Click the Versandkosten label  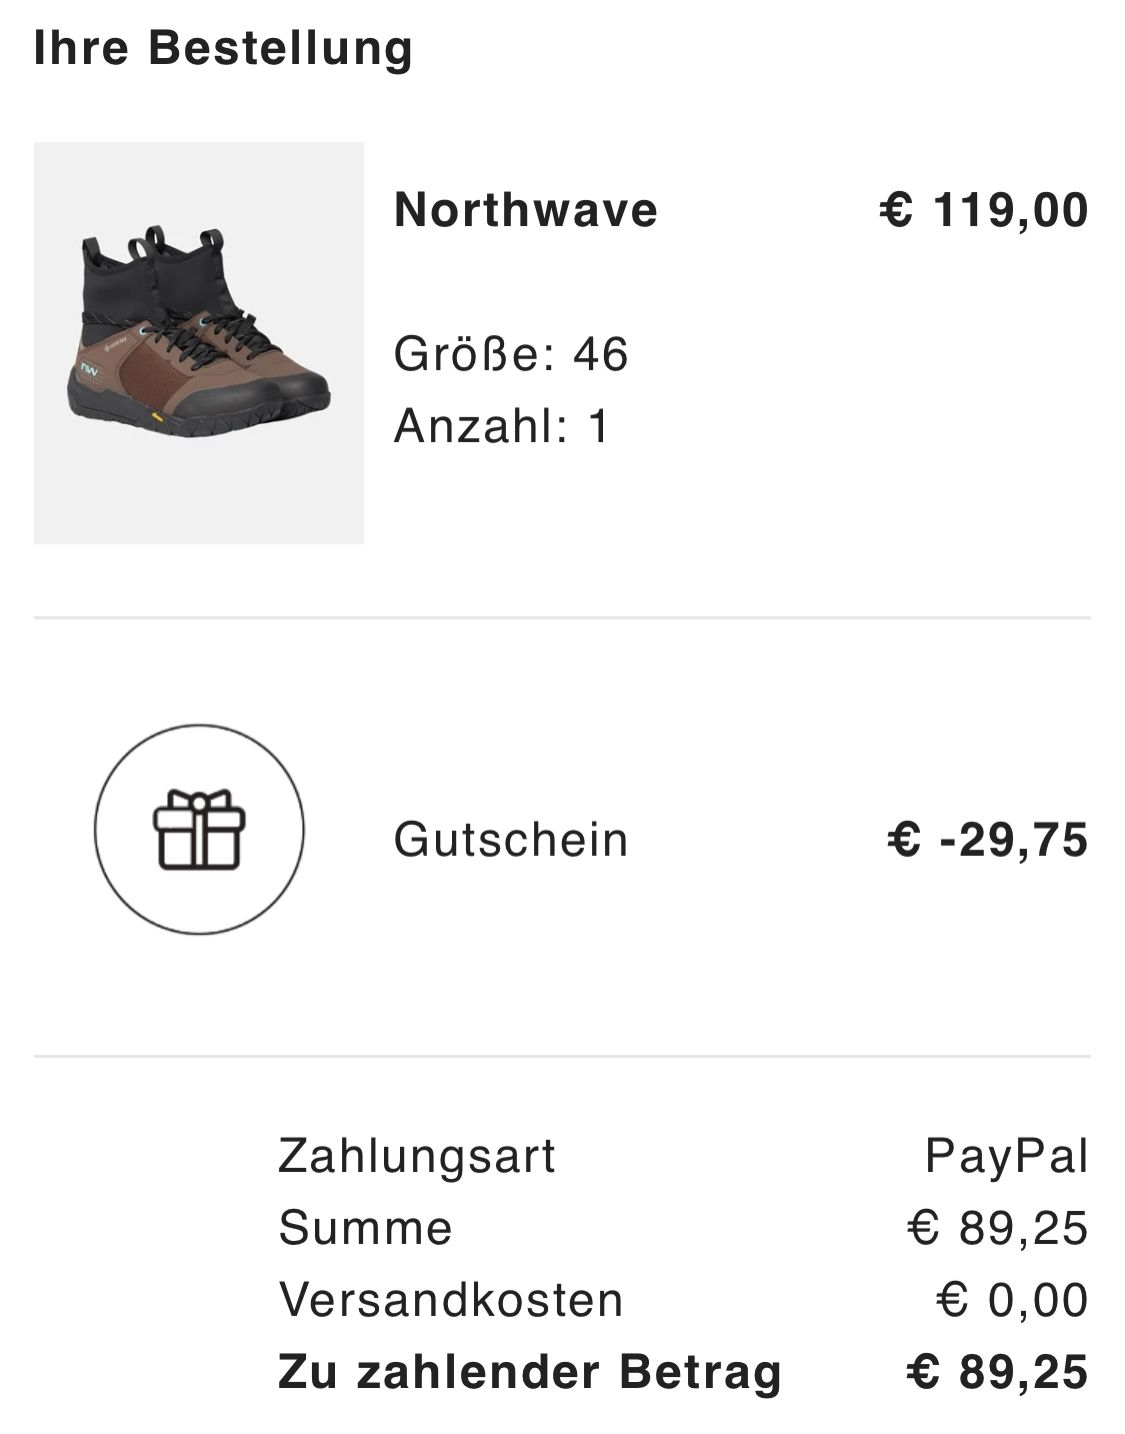pyautogui.click(x=451, y=1300)
